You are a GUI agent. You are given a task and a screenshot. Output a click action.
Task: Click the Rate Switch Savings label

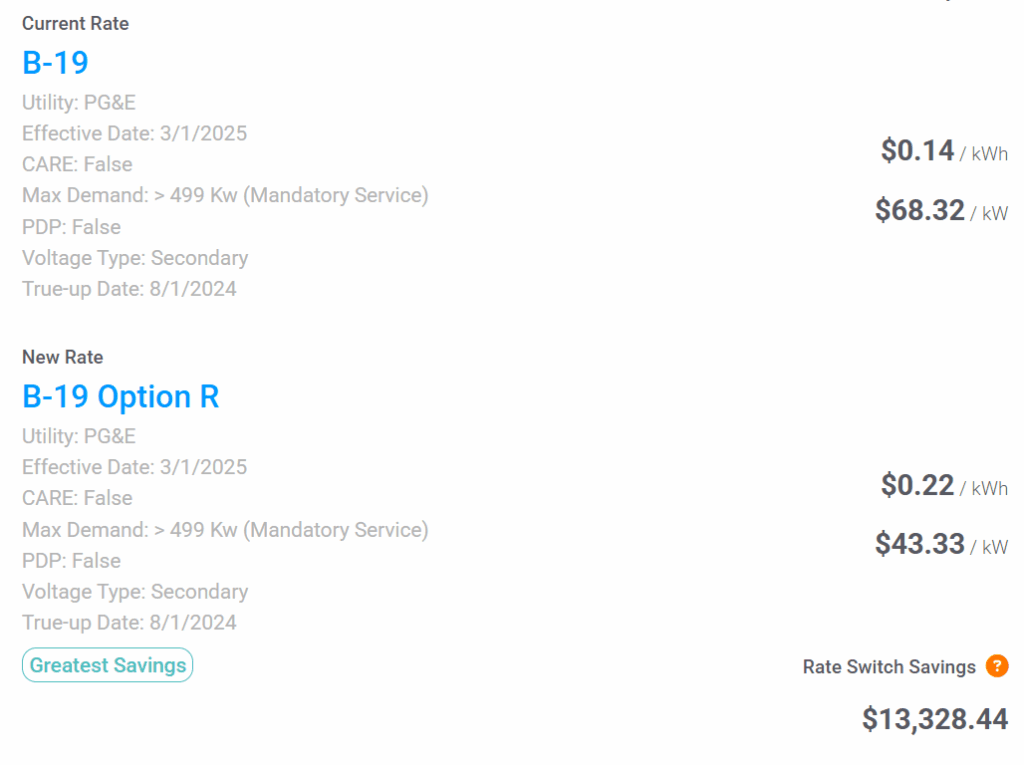tap(889, 667)
